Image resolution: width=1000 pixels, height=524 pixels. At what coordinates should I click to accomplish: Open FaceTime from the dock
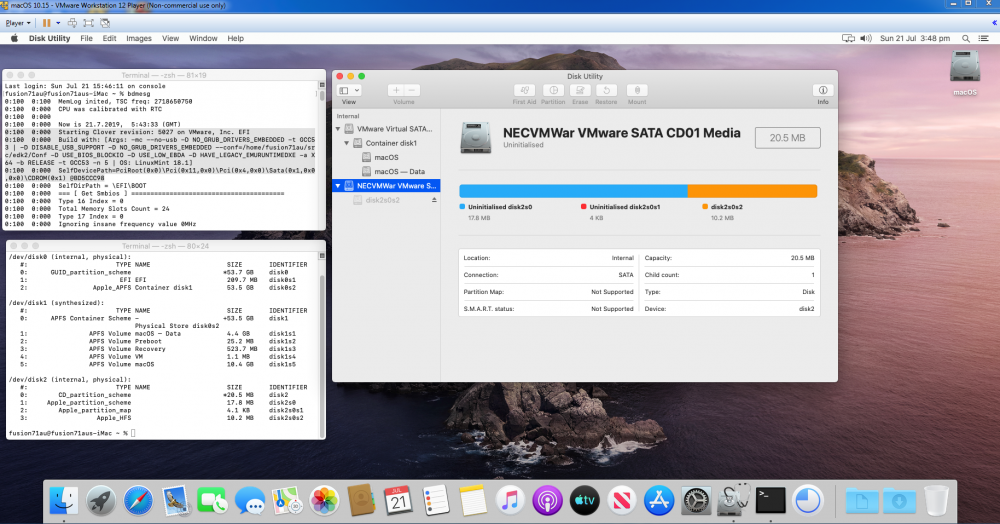pos(212,501)
